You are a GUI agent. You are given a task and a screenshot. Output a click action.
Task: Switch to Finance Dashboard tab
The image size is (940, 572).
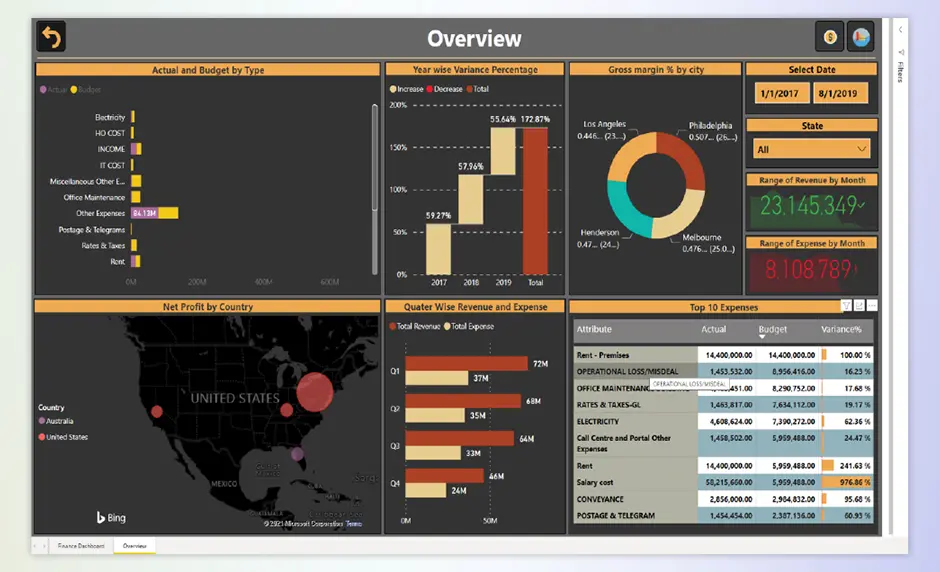point(81,546)
